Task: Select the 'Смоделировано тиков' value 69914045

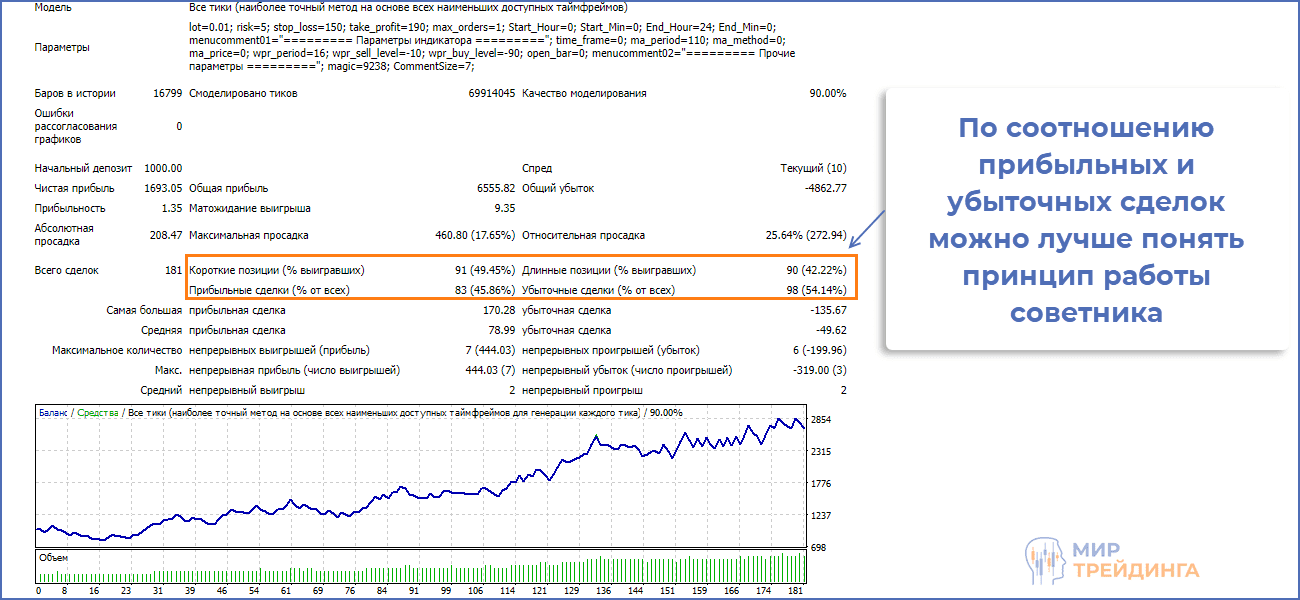Action: [491, 93]
